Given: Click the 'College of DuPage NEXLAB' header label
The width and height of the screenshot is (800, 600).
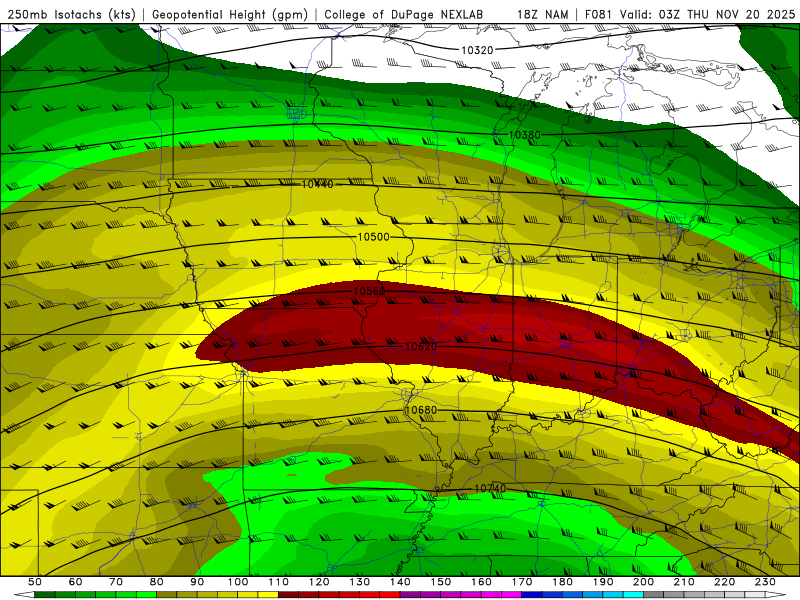Looking at the screenshot, I should (x=404, y=14).
